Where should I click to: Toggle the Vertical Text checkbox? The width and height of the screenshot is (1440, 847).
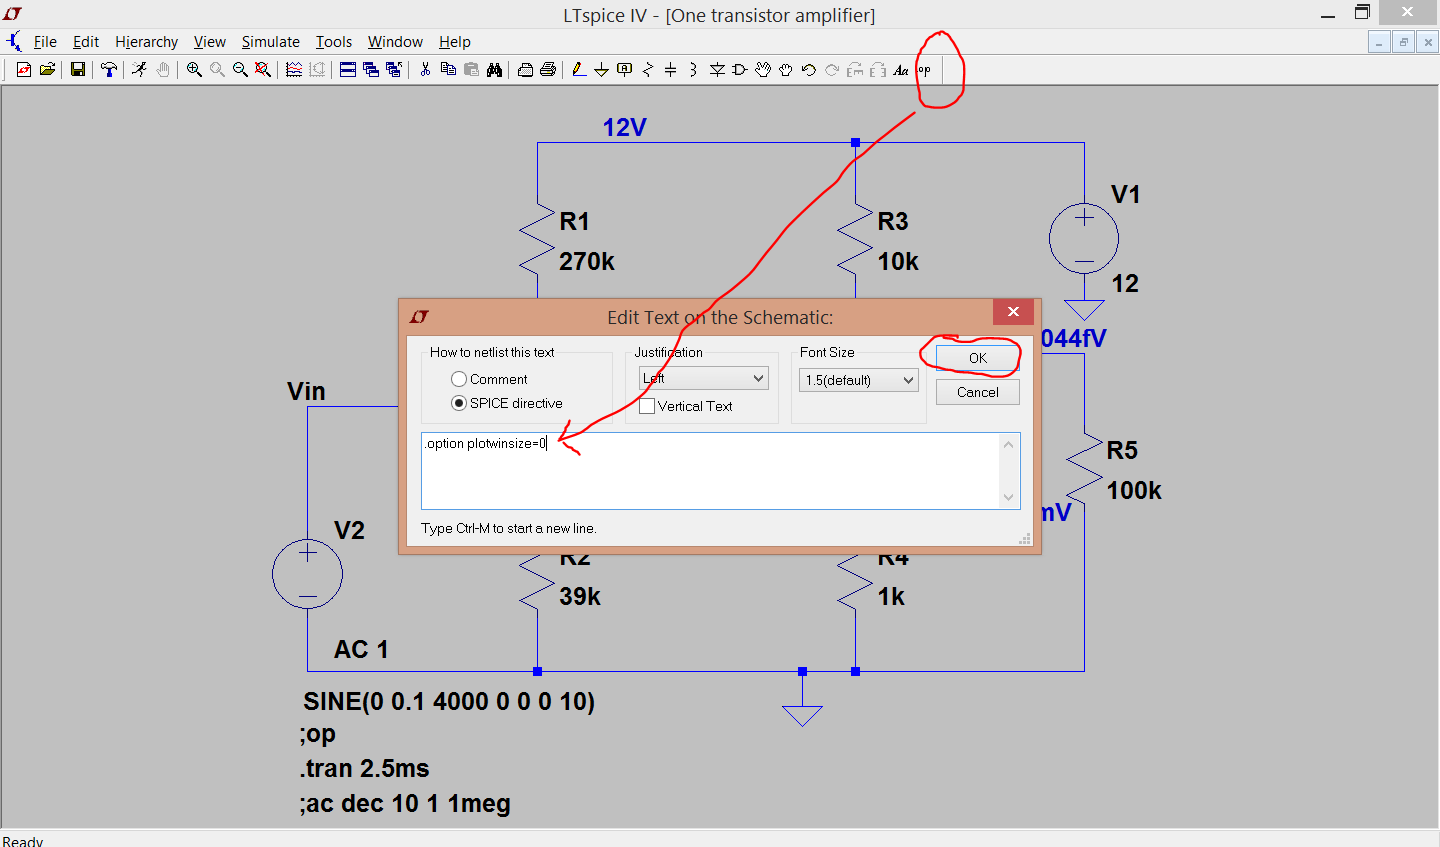(x=647, y=406)
